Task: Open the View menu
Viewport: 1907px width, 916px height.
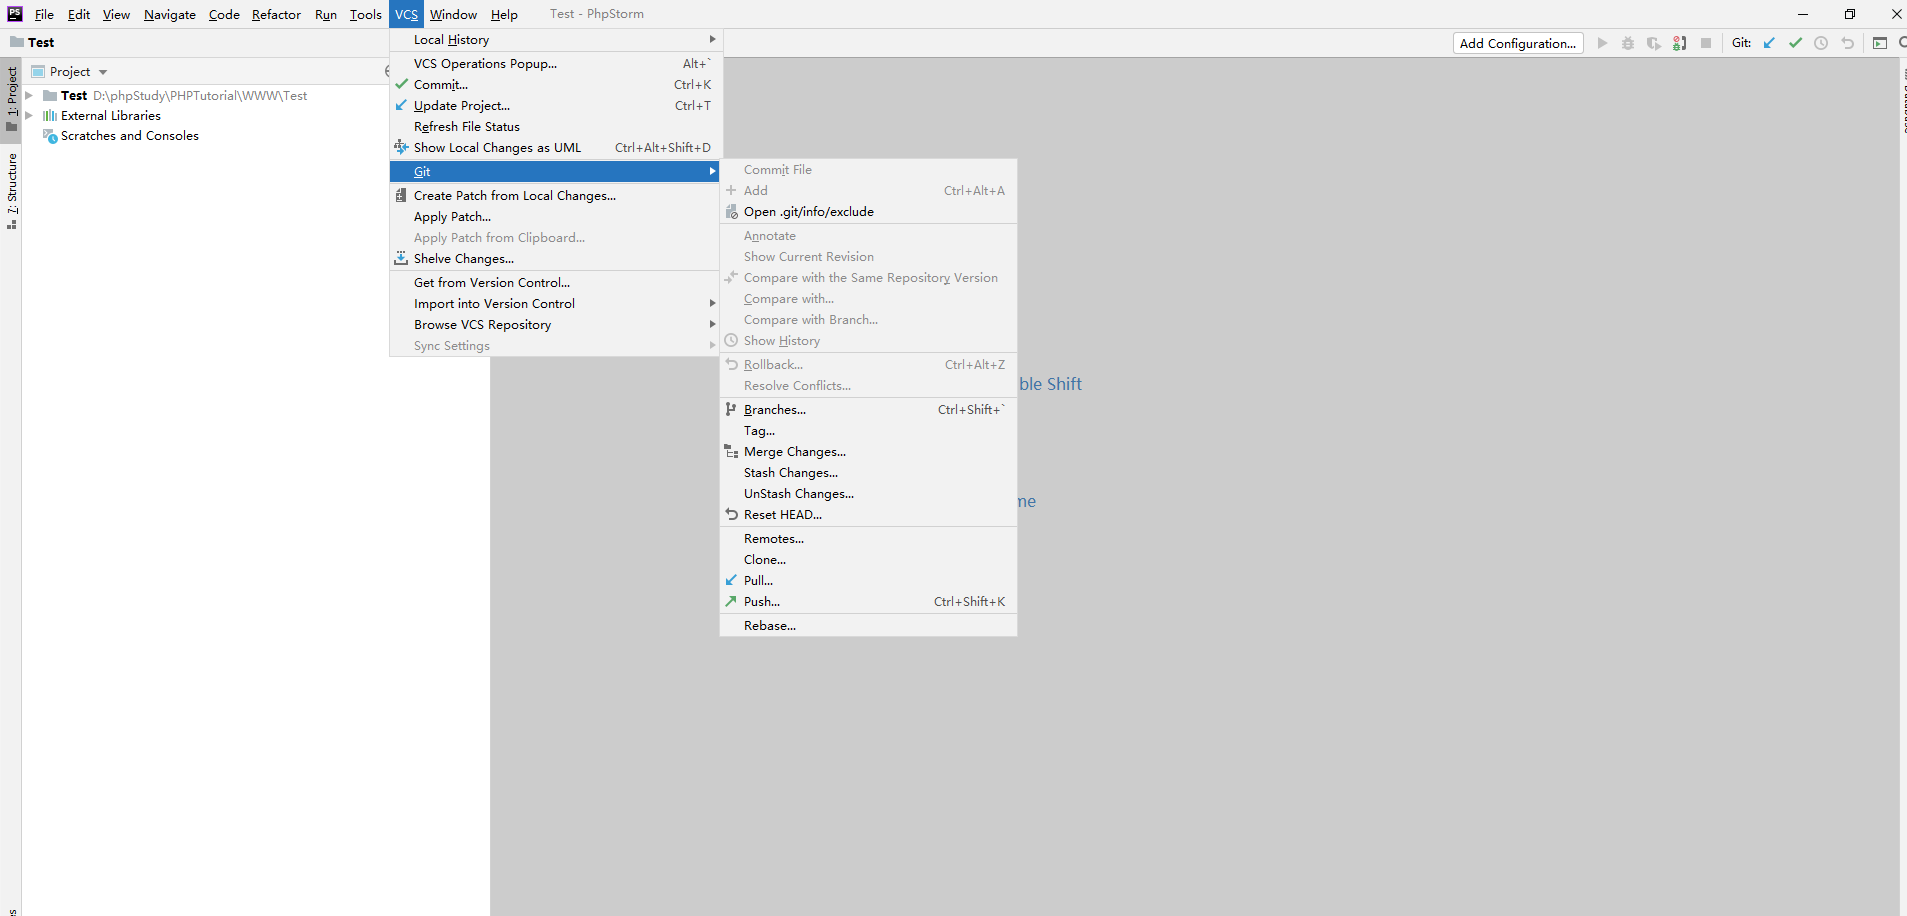Action: click(x=116, y=14)
